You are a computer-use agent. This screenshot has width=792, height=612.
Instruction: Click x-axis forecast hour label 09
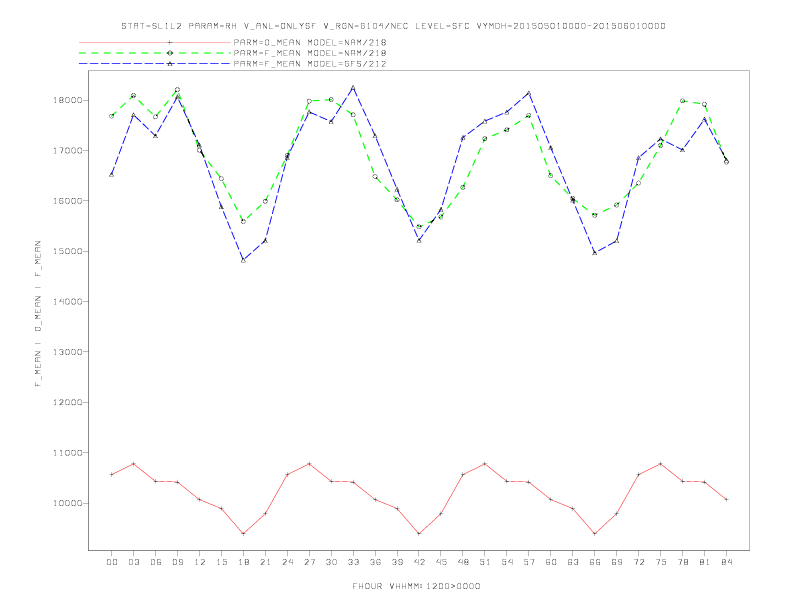177,562
